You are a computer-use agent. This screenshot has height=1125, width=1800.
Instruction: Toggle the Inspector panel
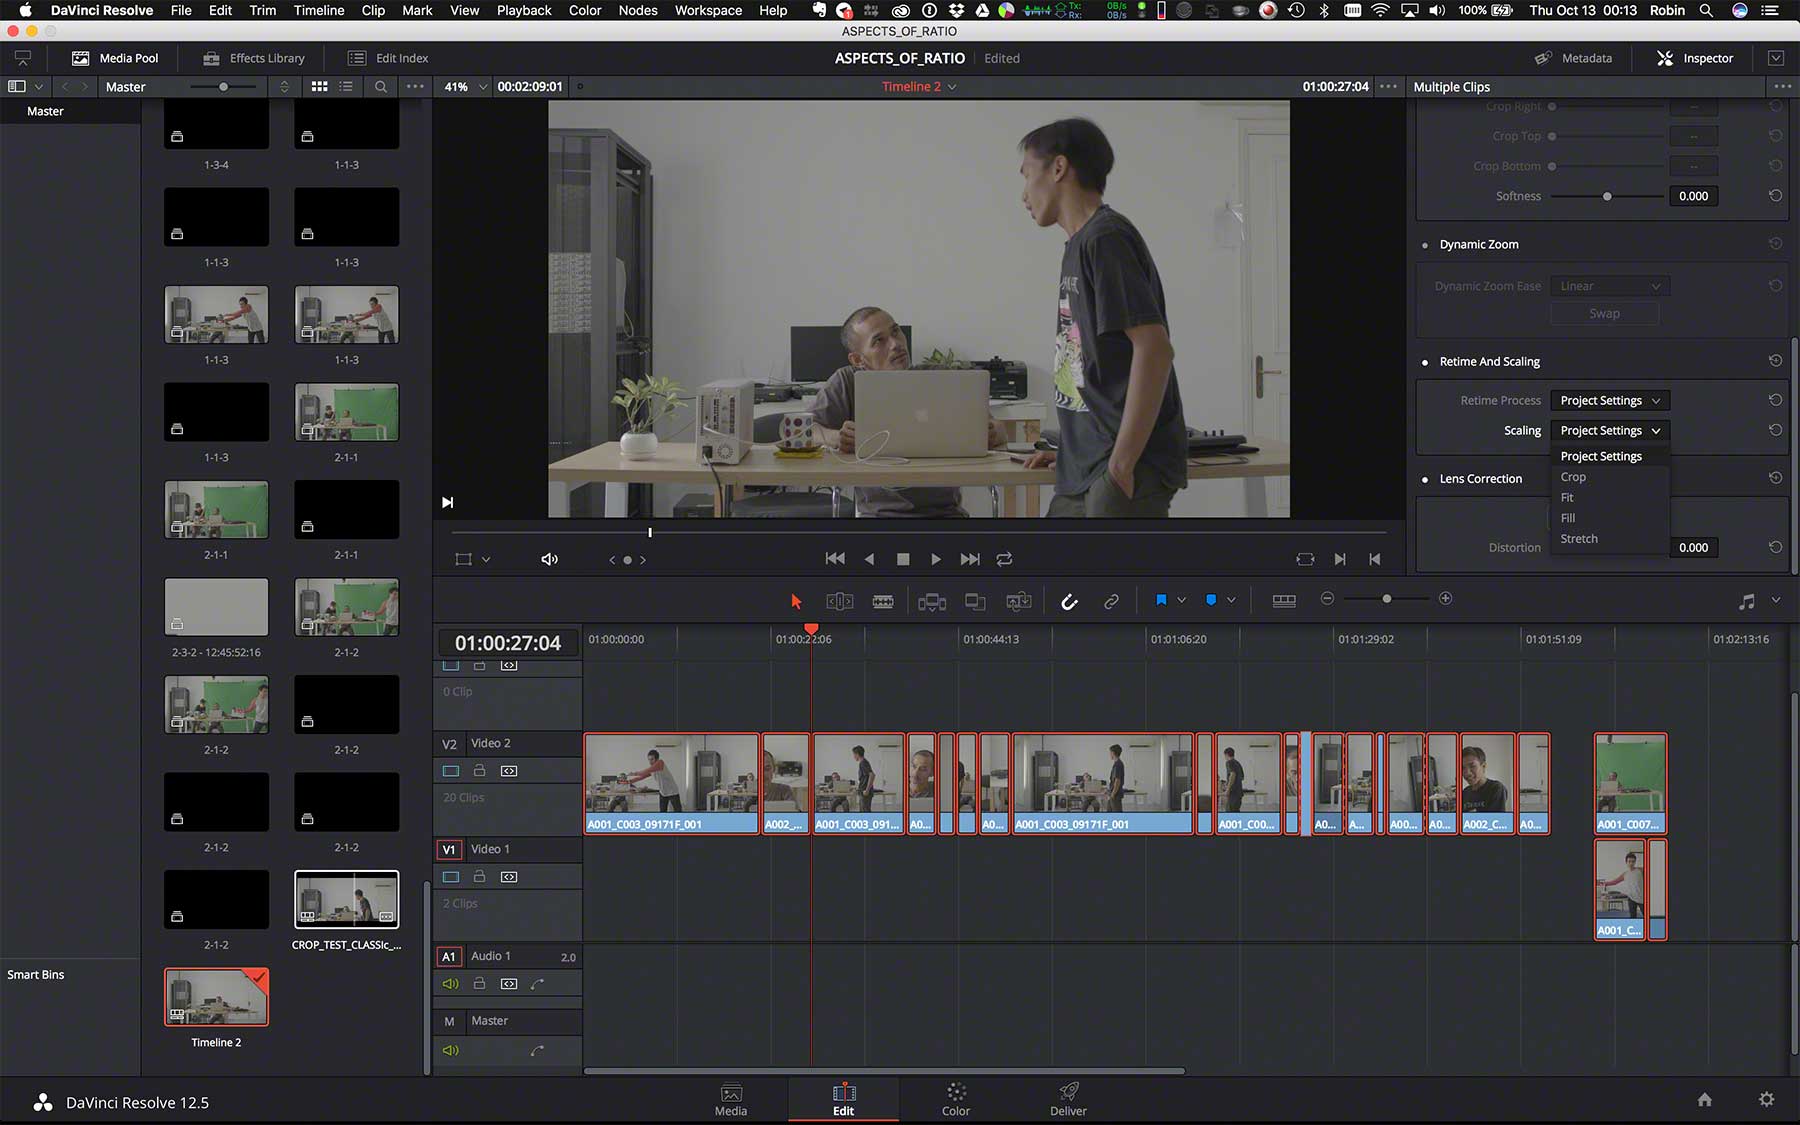click(x=1695, y=58)
